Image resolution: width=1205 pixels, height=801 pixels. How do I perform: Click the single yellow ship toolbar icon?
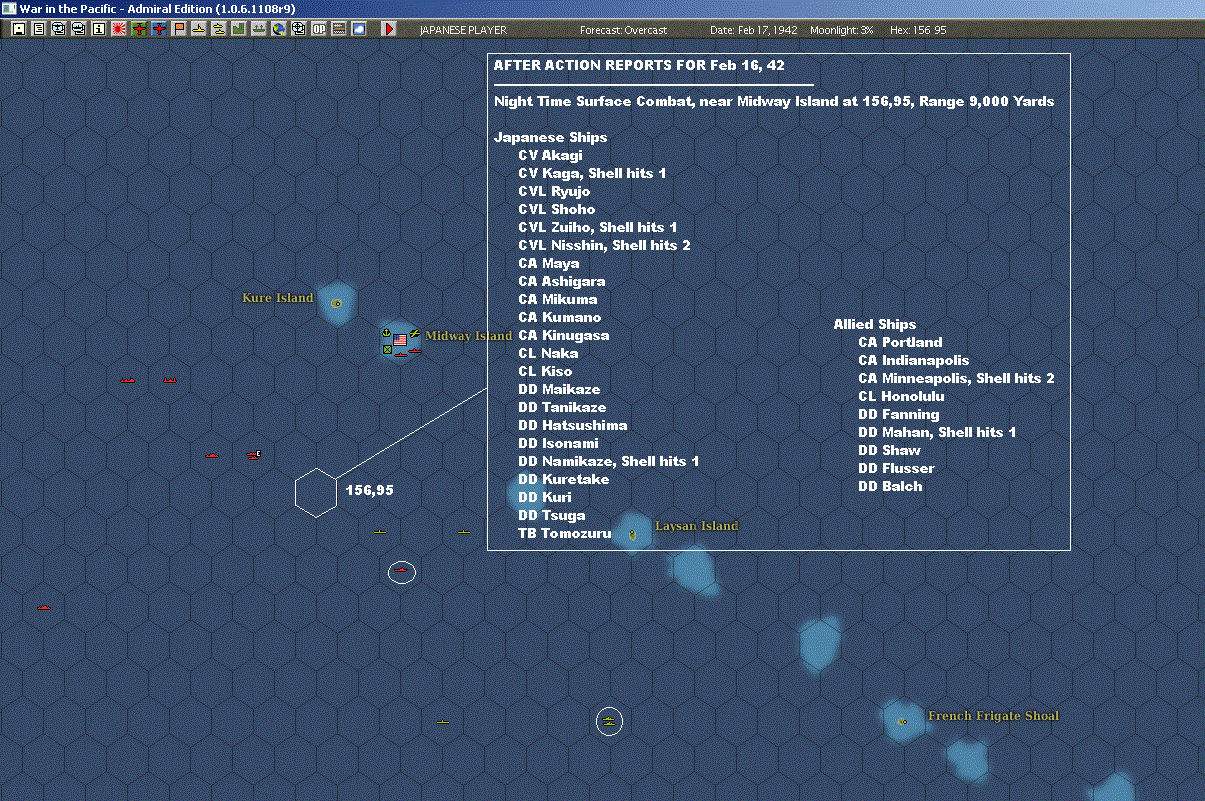click(199, 29)
